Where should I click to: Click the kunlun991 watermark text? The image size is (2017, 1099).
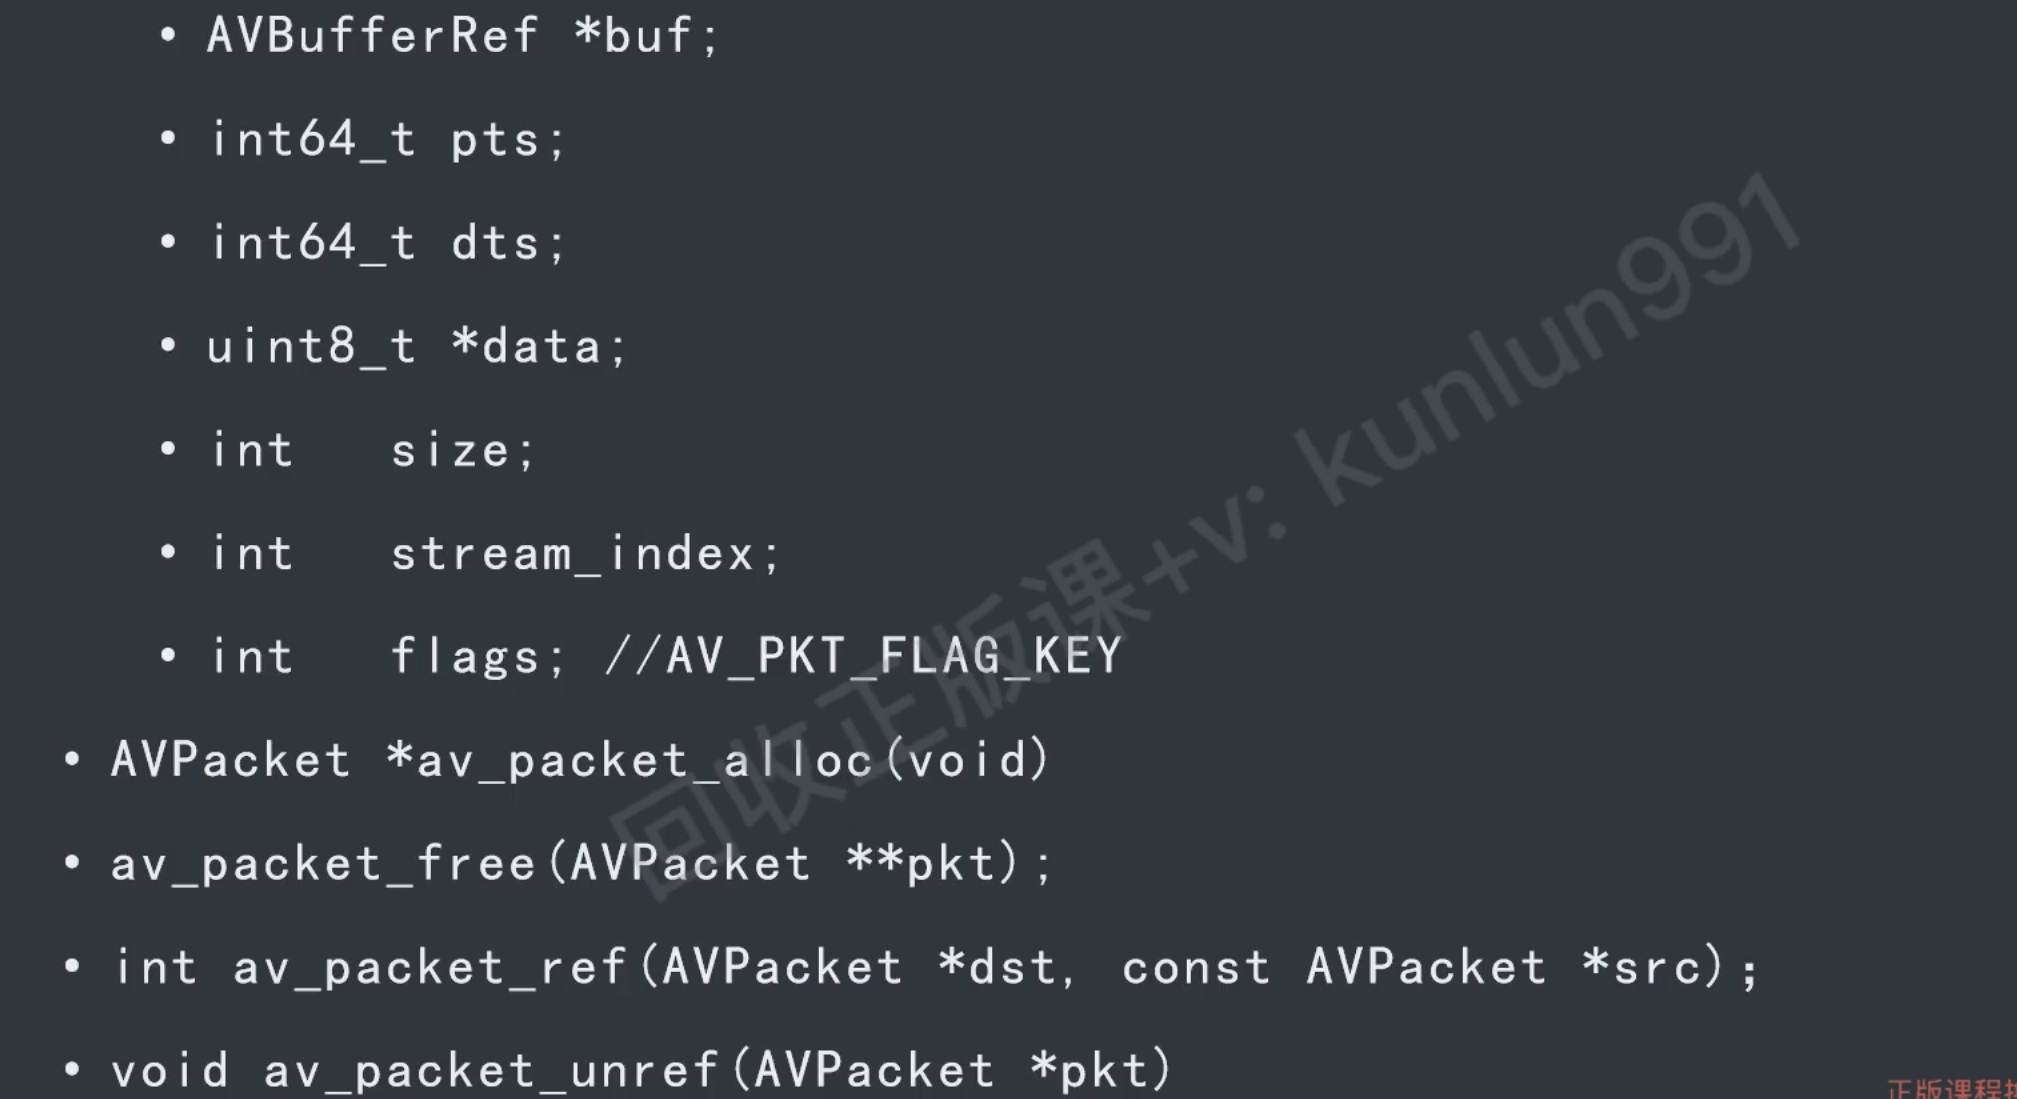click(1550, 340)
